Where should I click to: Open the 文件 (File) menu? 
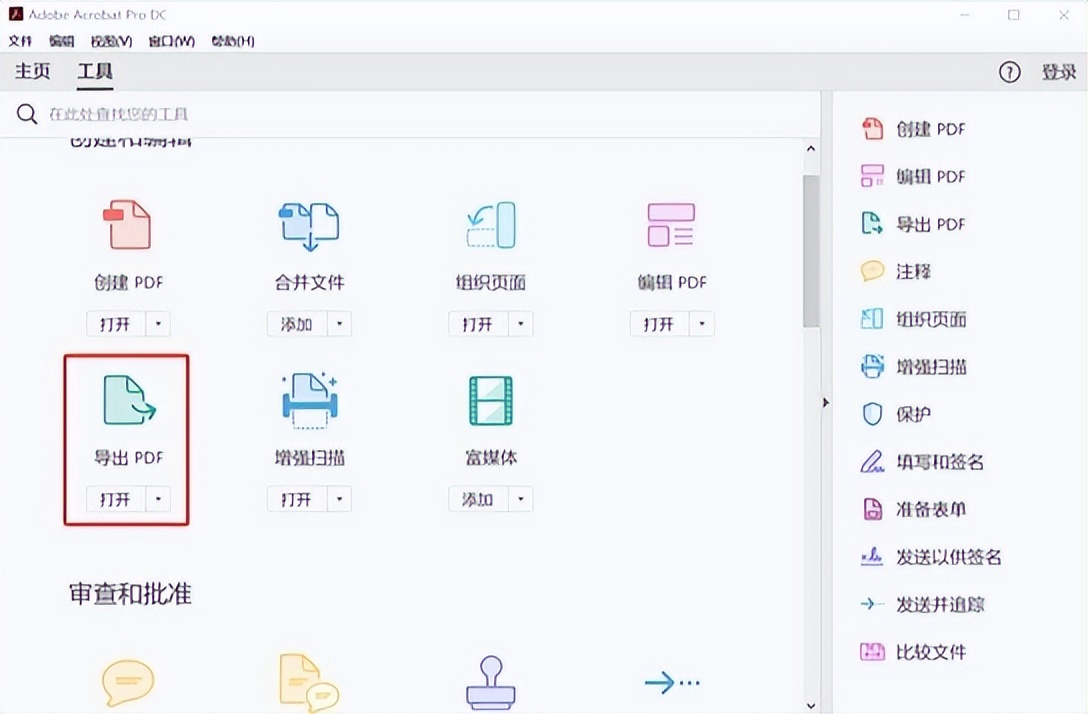[x=21, y=41]
